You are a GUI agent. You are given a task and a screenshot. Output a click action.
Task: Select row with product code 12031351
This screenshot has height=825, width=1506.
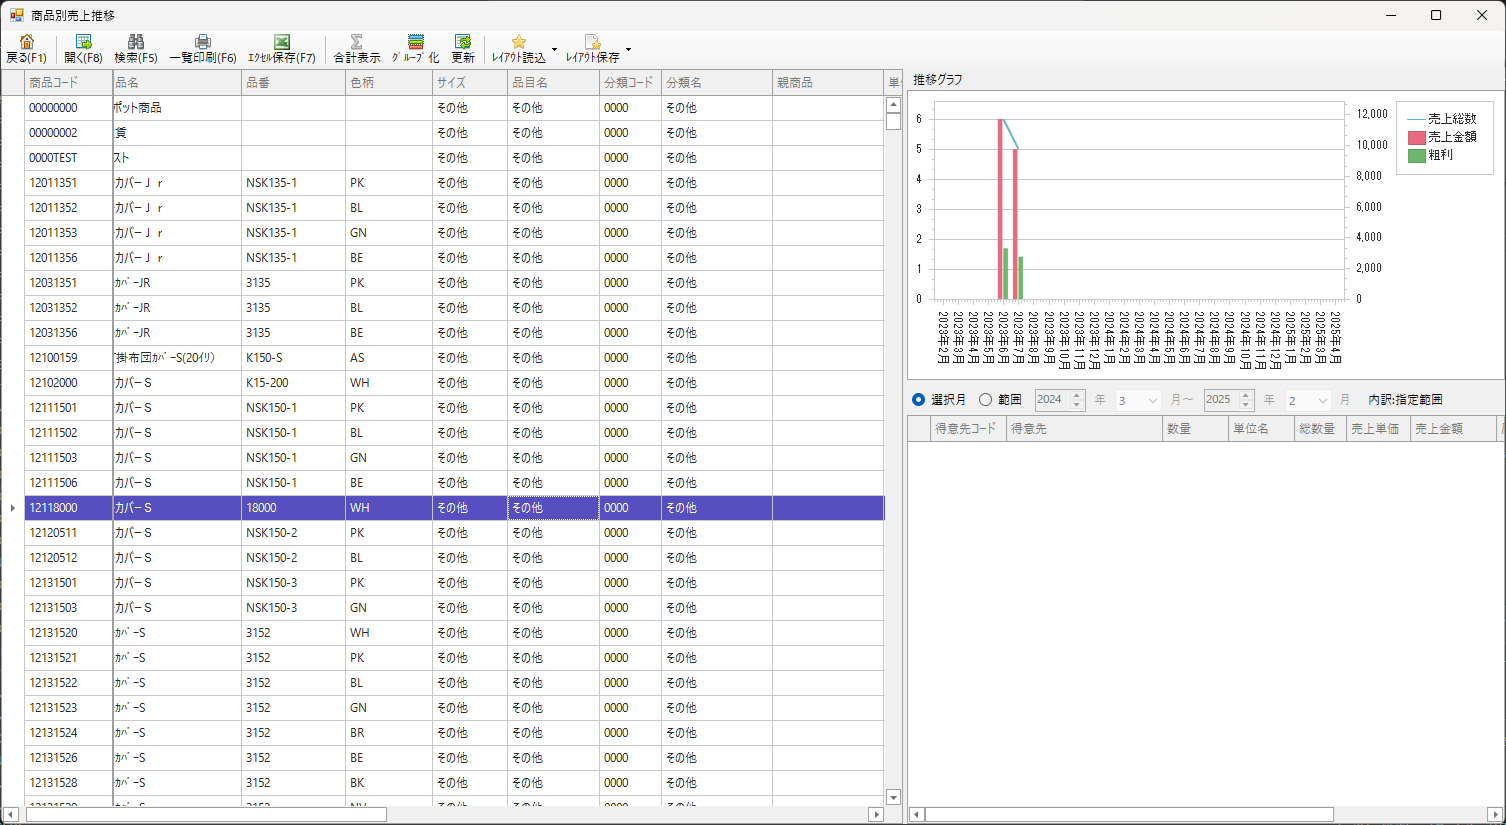point(53,283)
